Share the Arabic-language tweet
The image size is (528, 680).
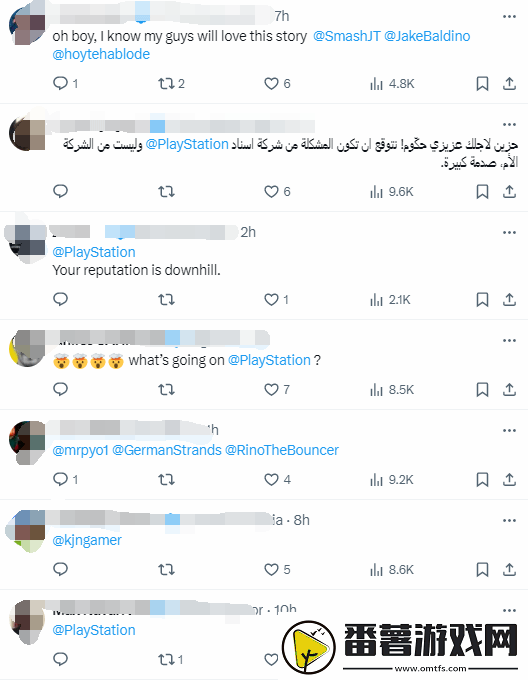pyautogui.click(x=509, y=191)
